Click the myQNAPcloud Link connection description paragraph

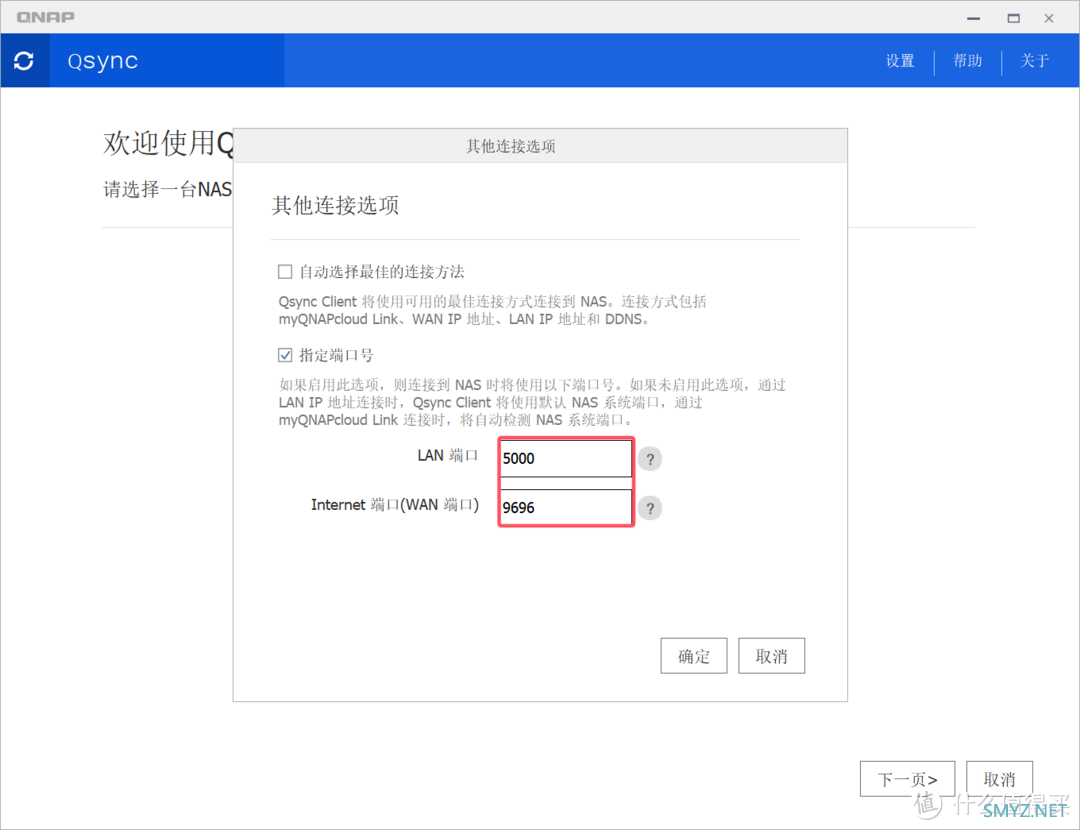tap(492, 311)
